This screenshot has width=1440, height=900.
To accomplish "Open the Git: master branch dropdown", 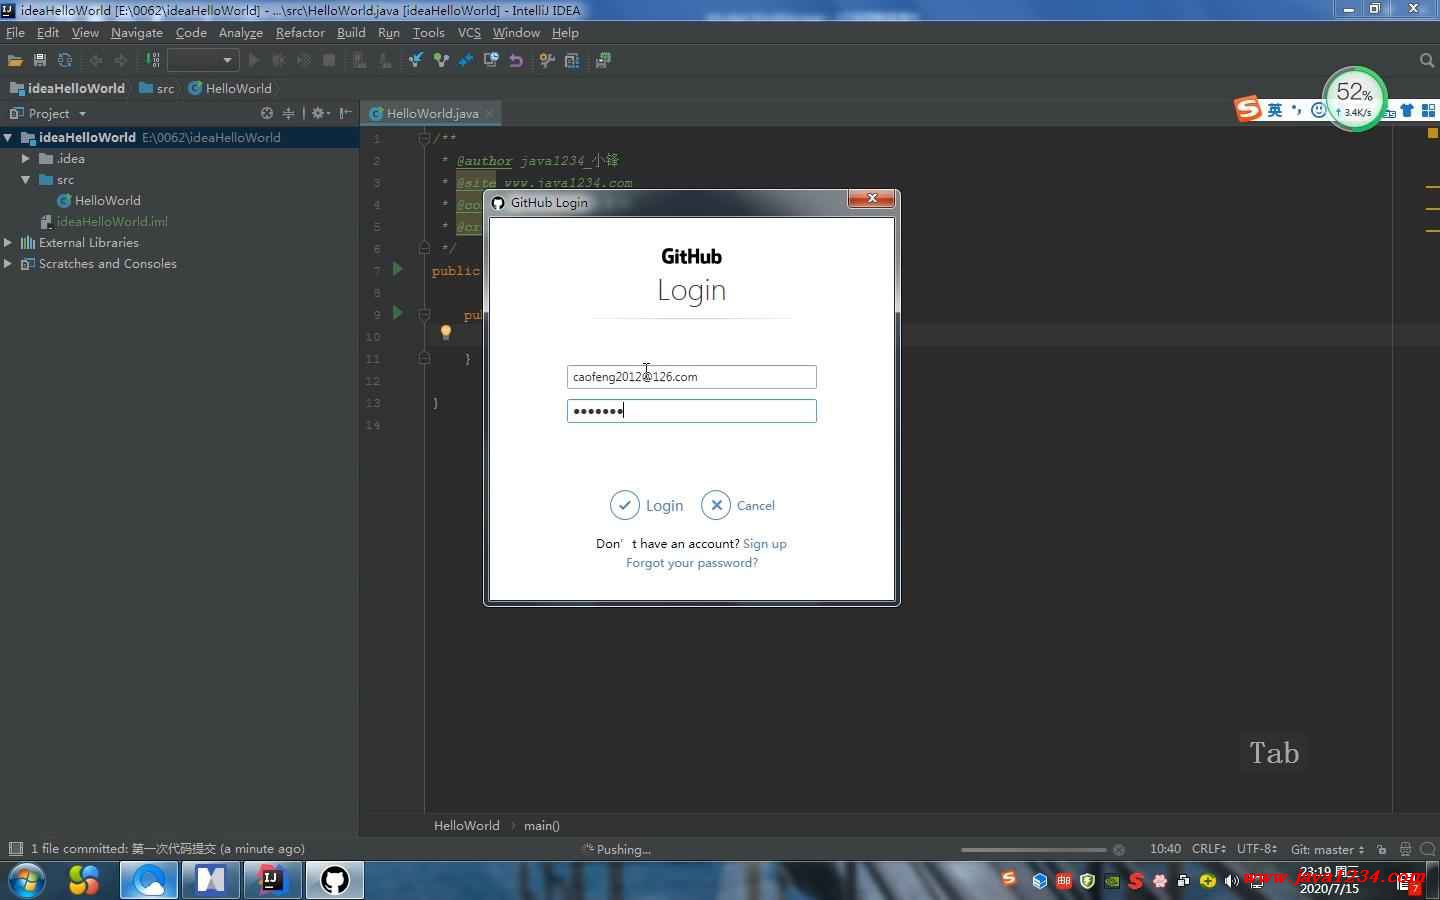I will 1327,849.
